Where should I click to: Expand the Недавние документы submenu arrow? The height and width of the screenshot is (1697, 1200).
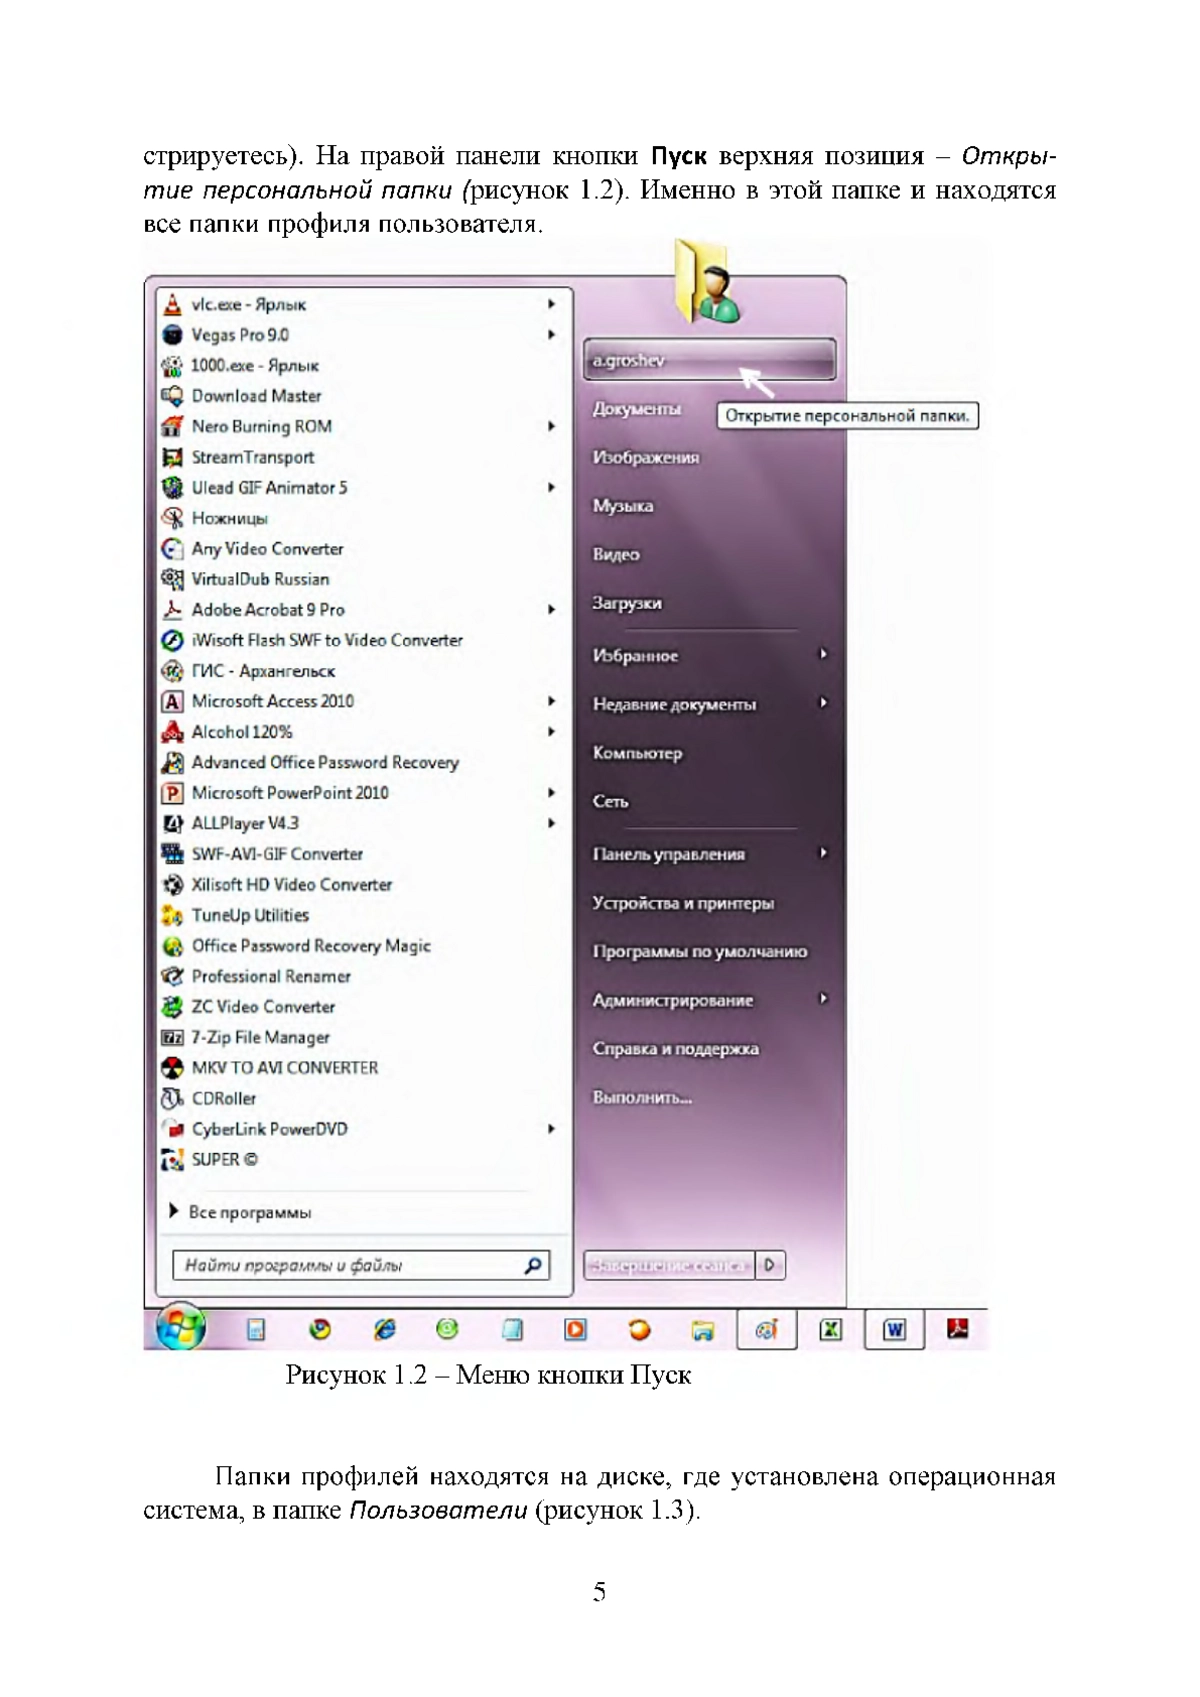coord(823,703)
